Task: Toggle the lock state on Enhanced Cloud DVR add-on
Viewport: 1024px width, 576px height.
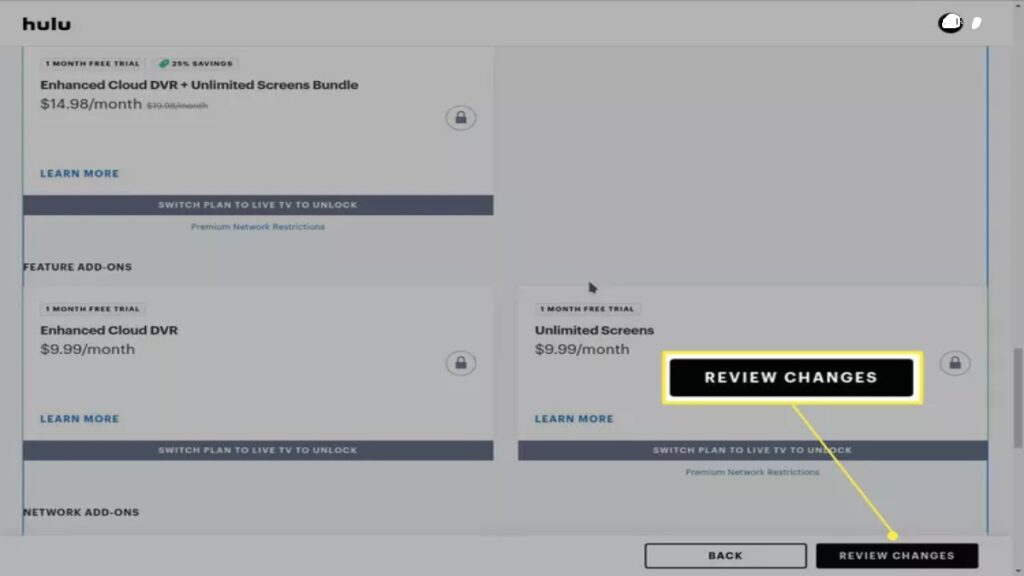Action: click(461, 363)
